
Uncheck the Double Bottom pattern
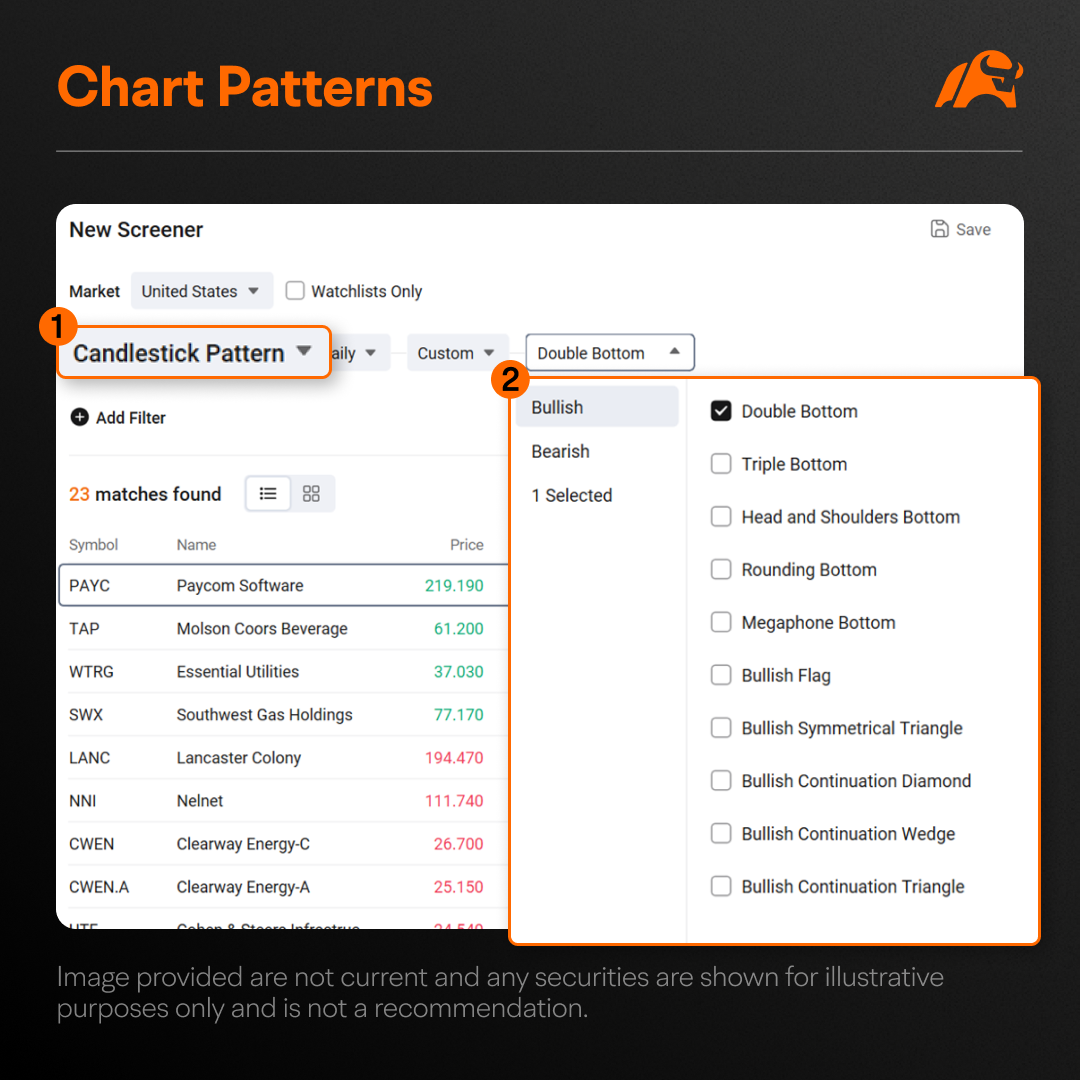[721, 411]
